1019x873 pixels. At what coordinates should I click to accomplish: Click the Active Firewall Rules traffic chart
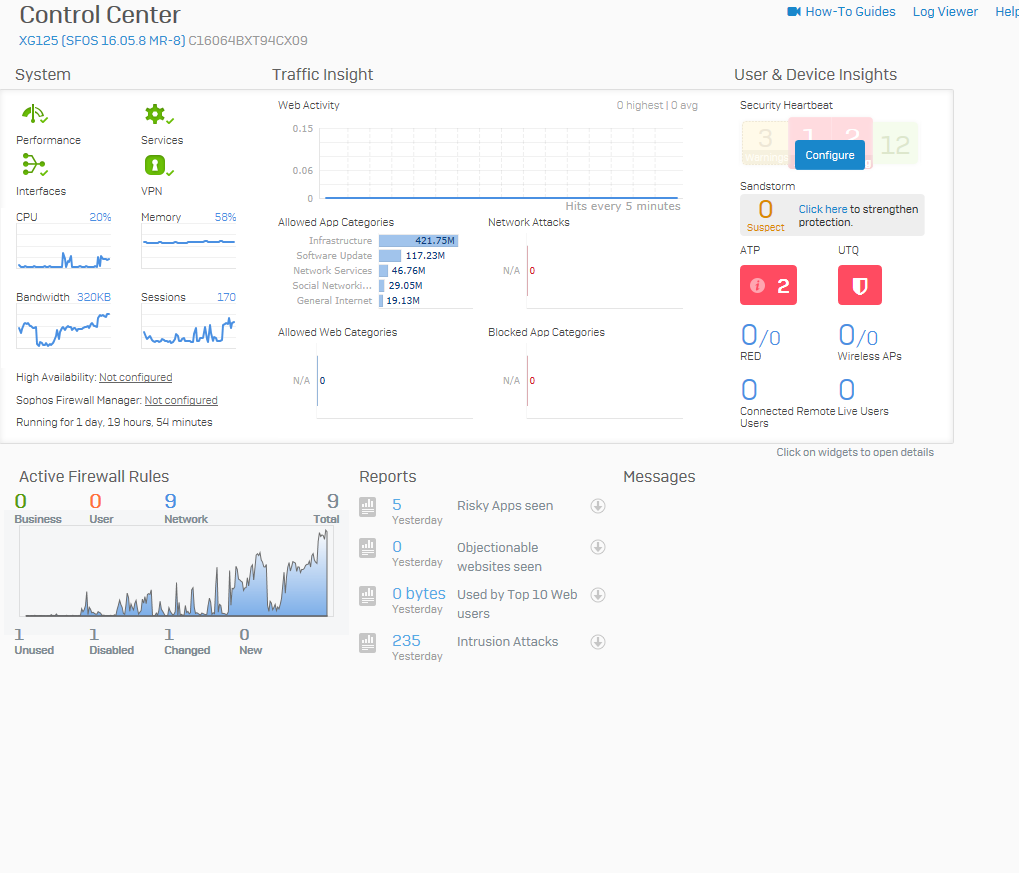point(175,571)
